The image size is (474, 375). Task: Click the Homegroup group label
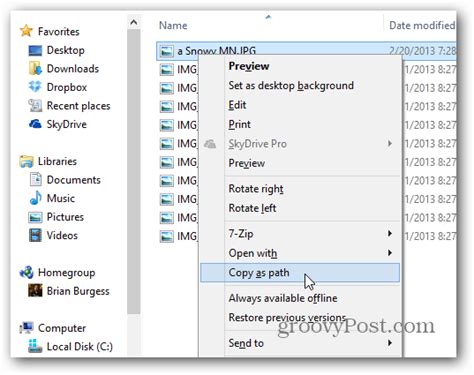[x=66, y=273]
